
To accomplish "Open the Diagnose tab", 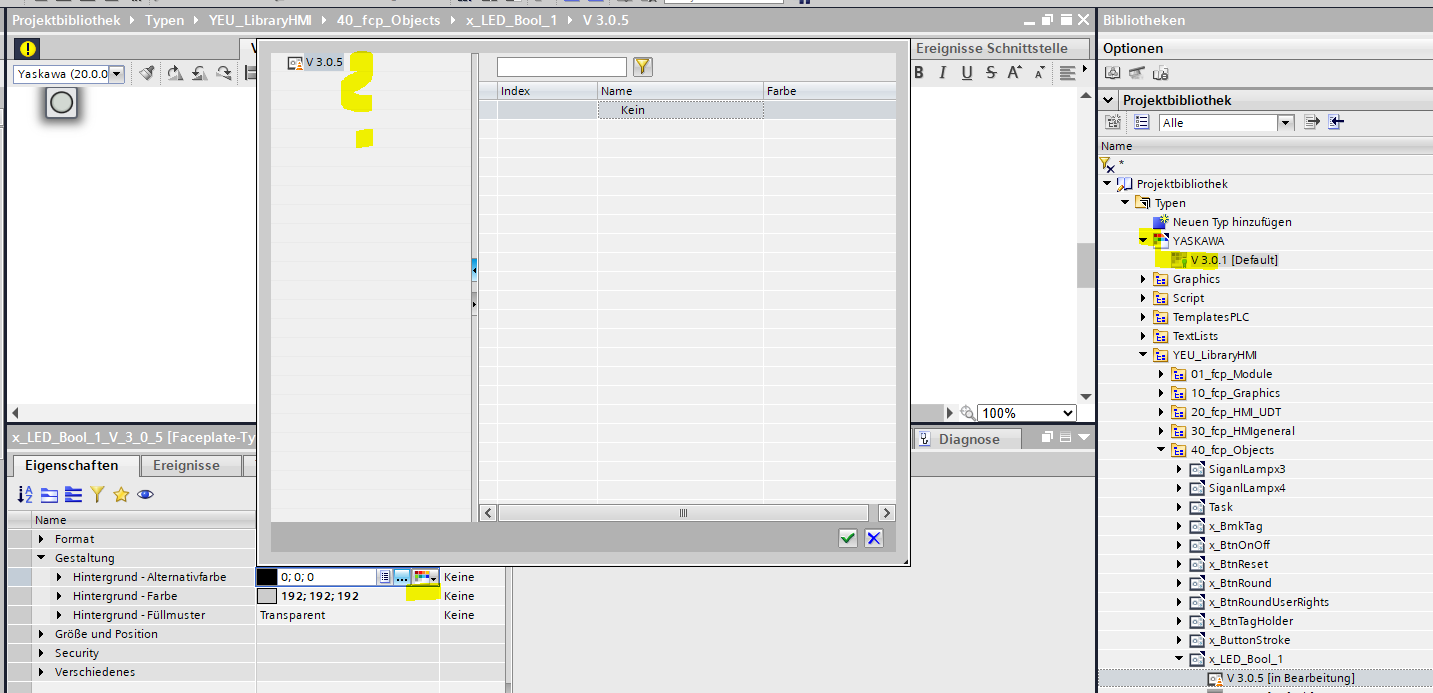I will pyautogui.click(x=968, y=439).
